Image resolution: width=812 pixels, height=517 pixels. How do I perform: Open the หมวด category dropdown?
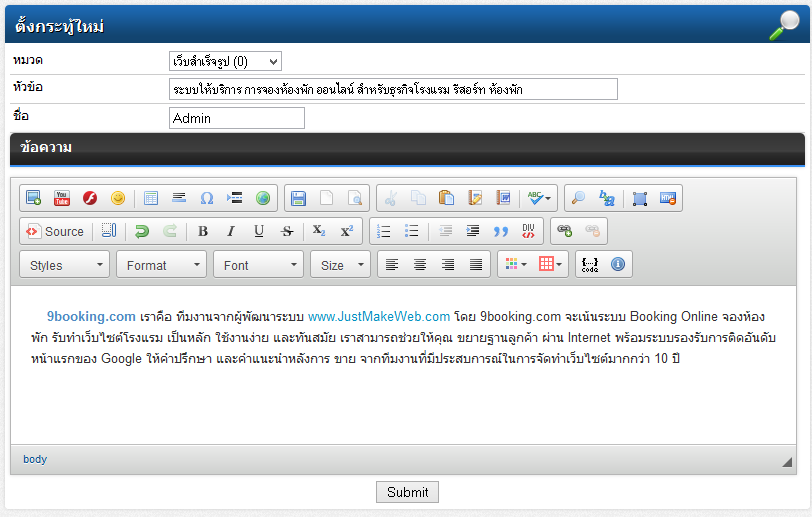click(225, 62)
